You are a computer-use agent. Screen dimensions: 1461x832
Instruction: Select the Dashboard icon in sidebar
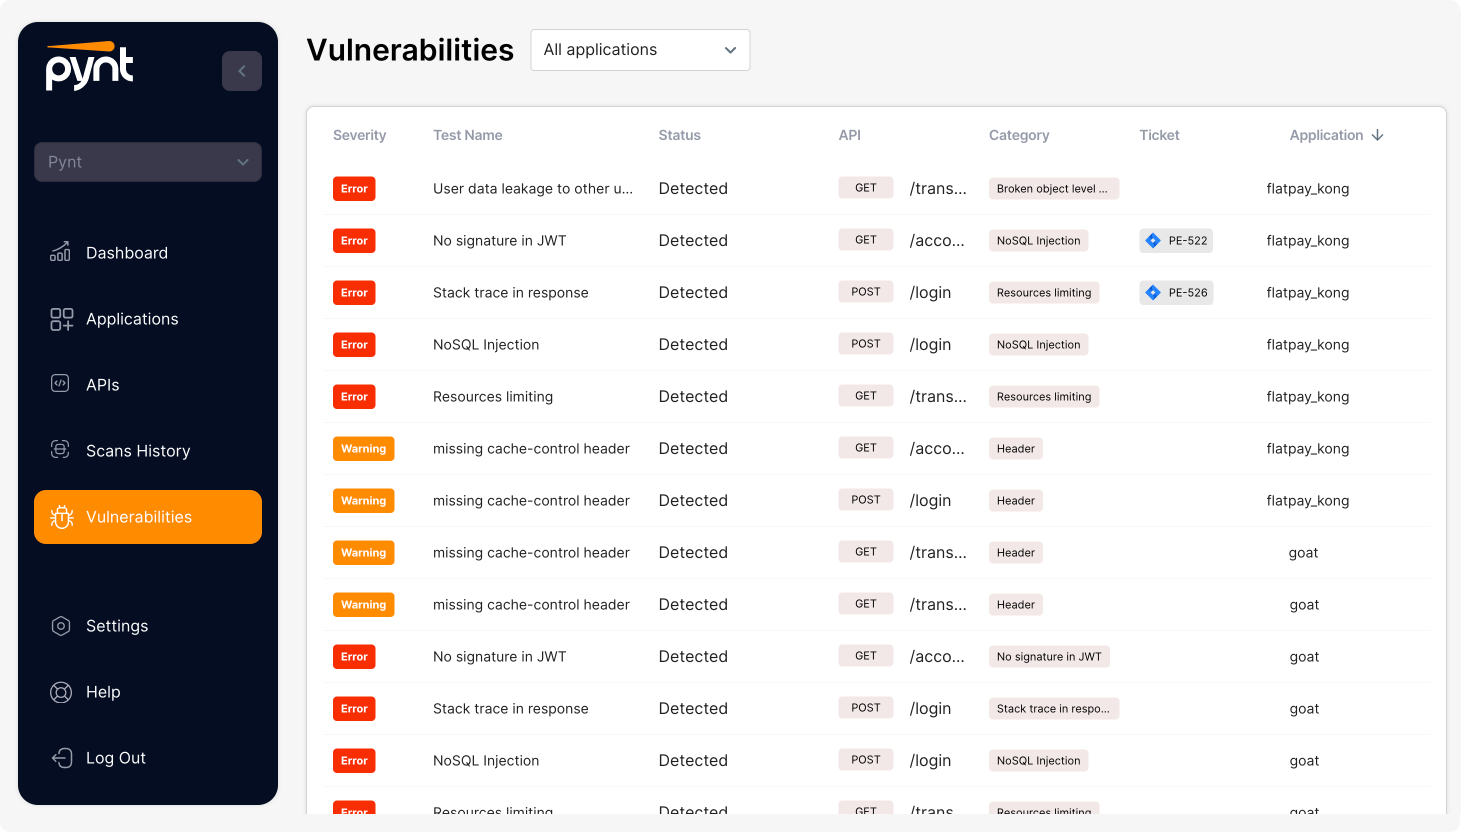60,252
